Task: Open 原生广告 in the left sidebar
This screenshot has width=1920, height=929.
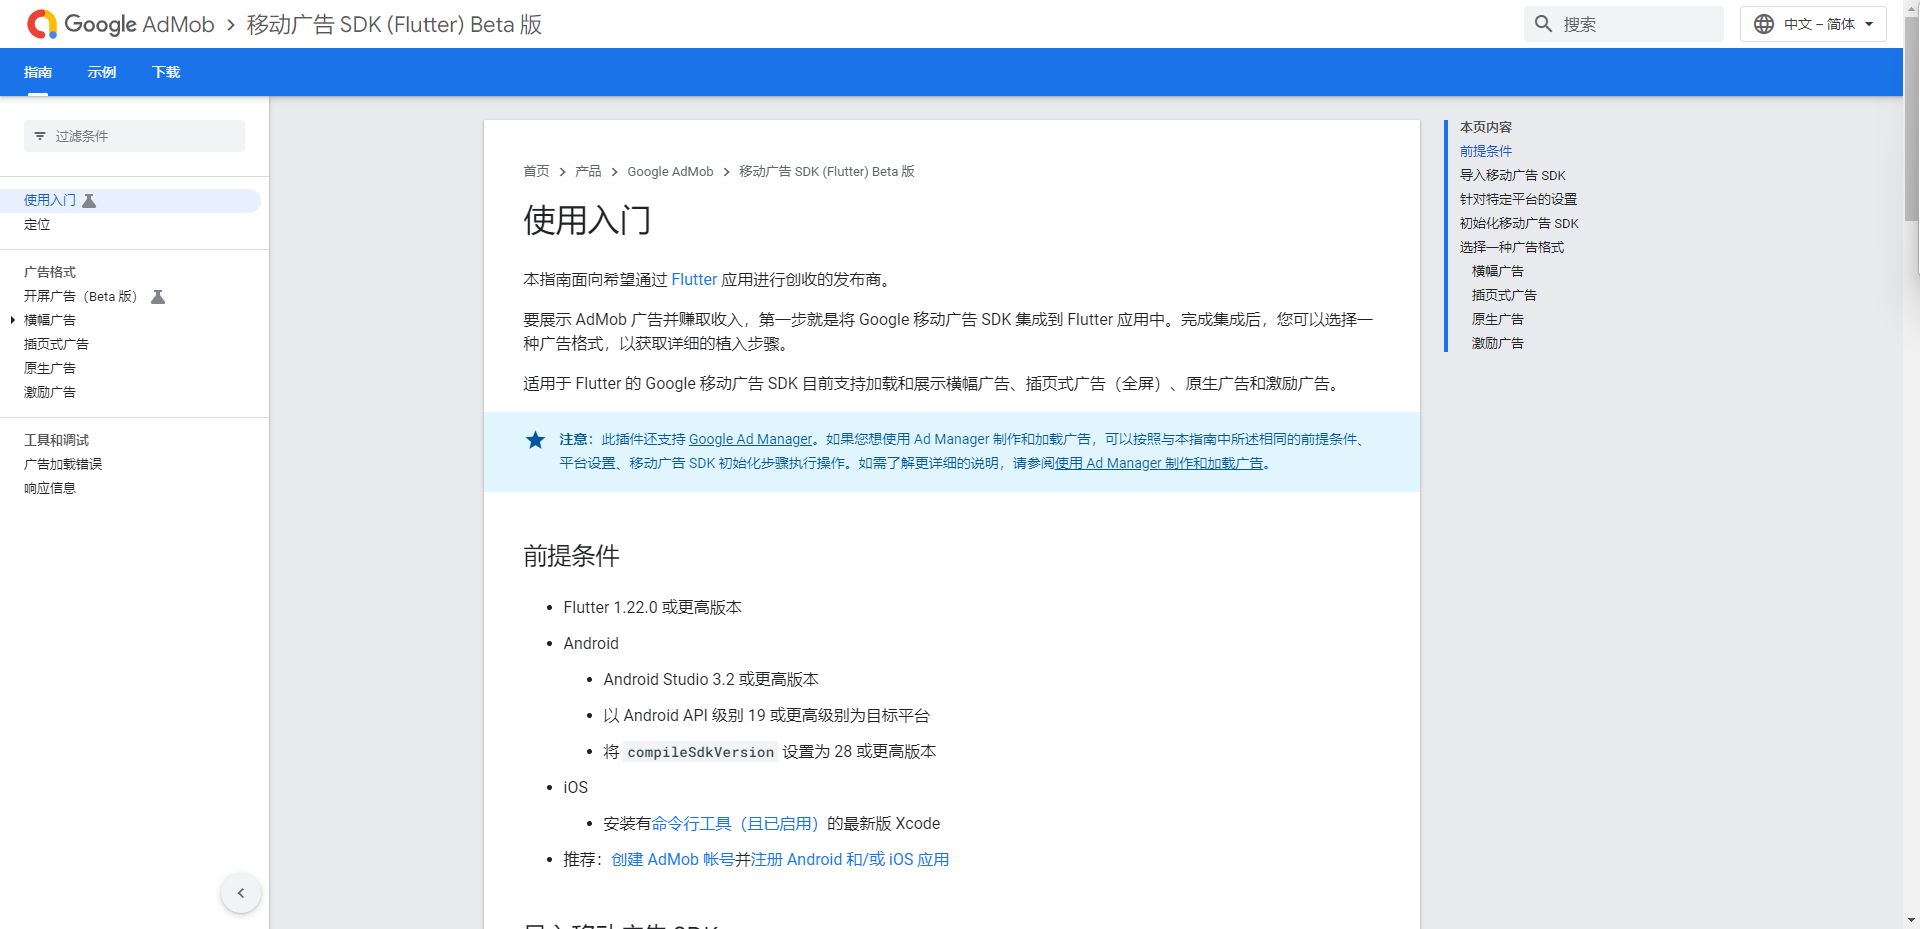Action: click(x=50, y=368)
